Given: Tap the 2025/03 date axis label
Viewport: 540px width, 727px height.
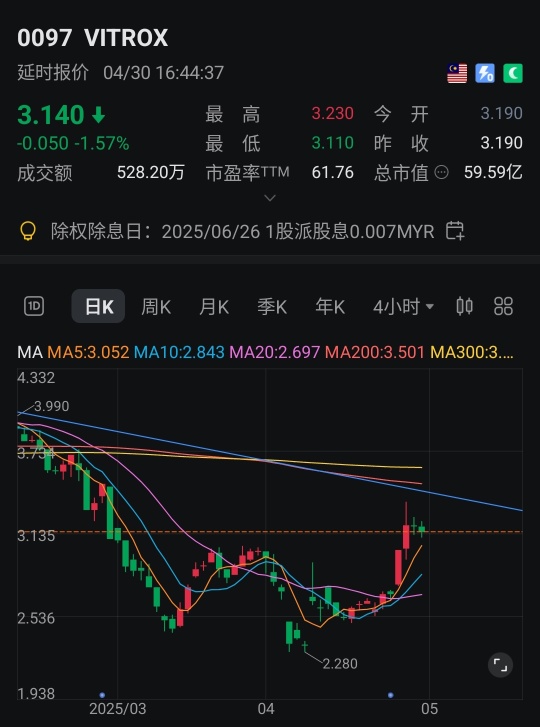Looking at the screenshot, I should [117, 709].
